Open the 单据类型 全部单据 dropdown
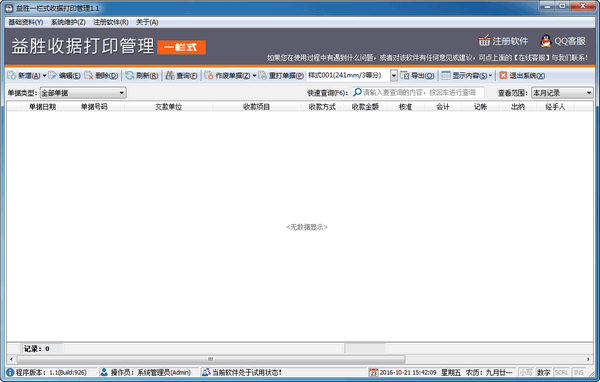Image resolution: width=600 pixels, height=382 pixels. (83, 93)
